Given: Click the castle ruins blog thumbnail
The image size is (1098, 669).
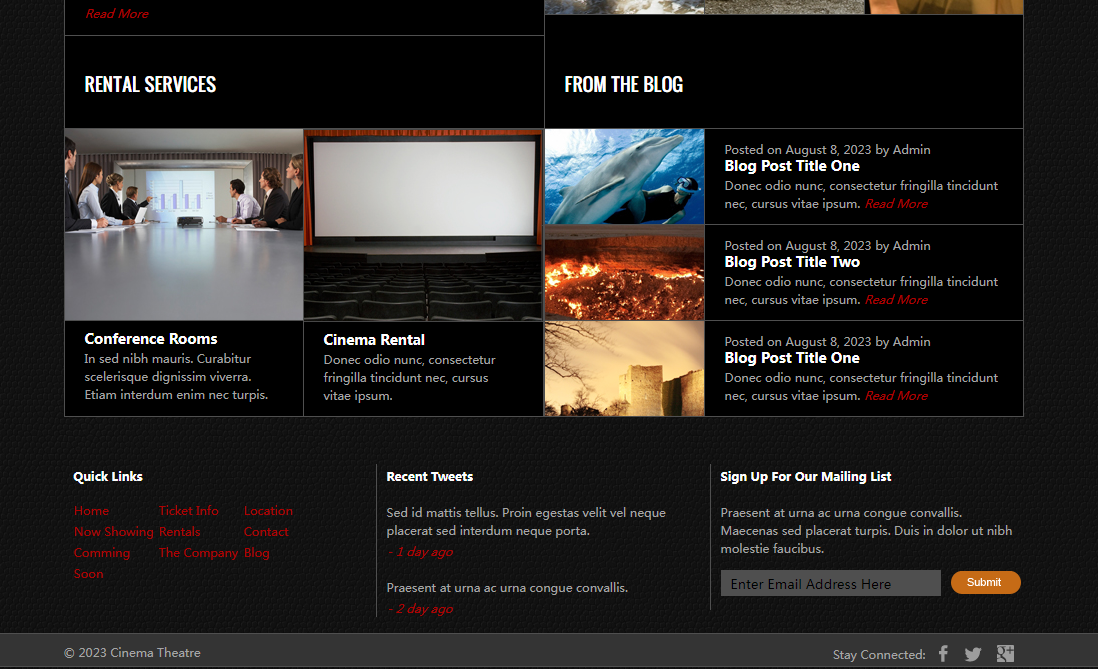Looking at the screenshot, I should pos(624,369).
